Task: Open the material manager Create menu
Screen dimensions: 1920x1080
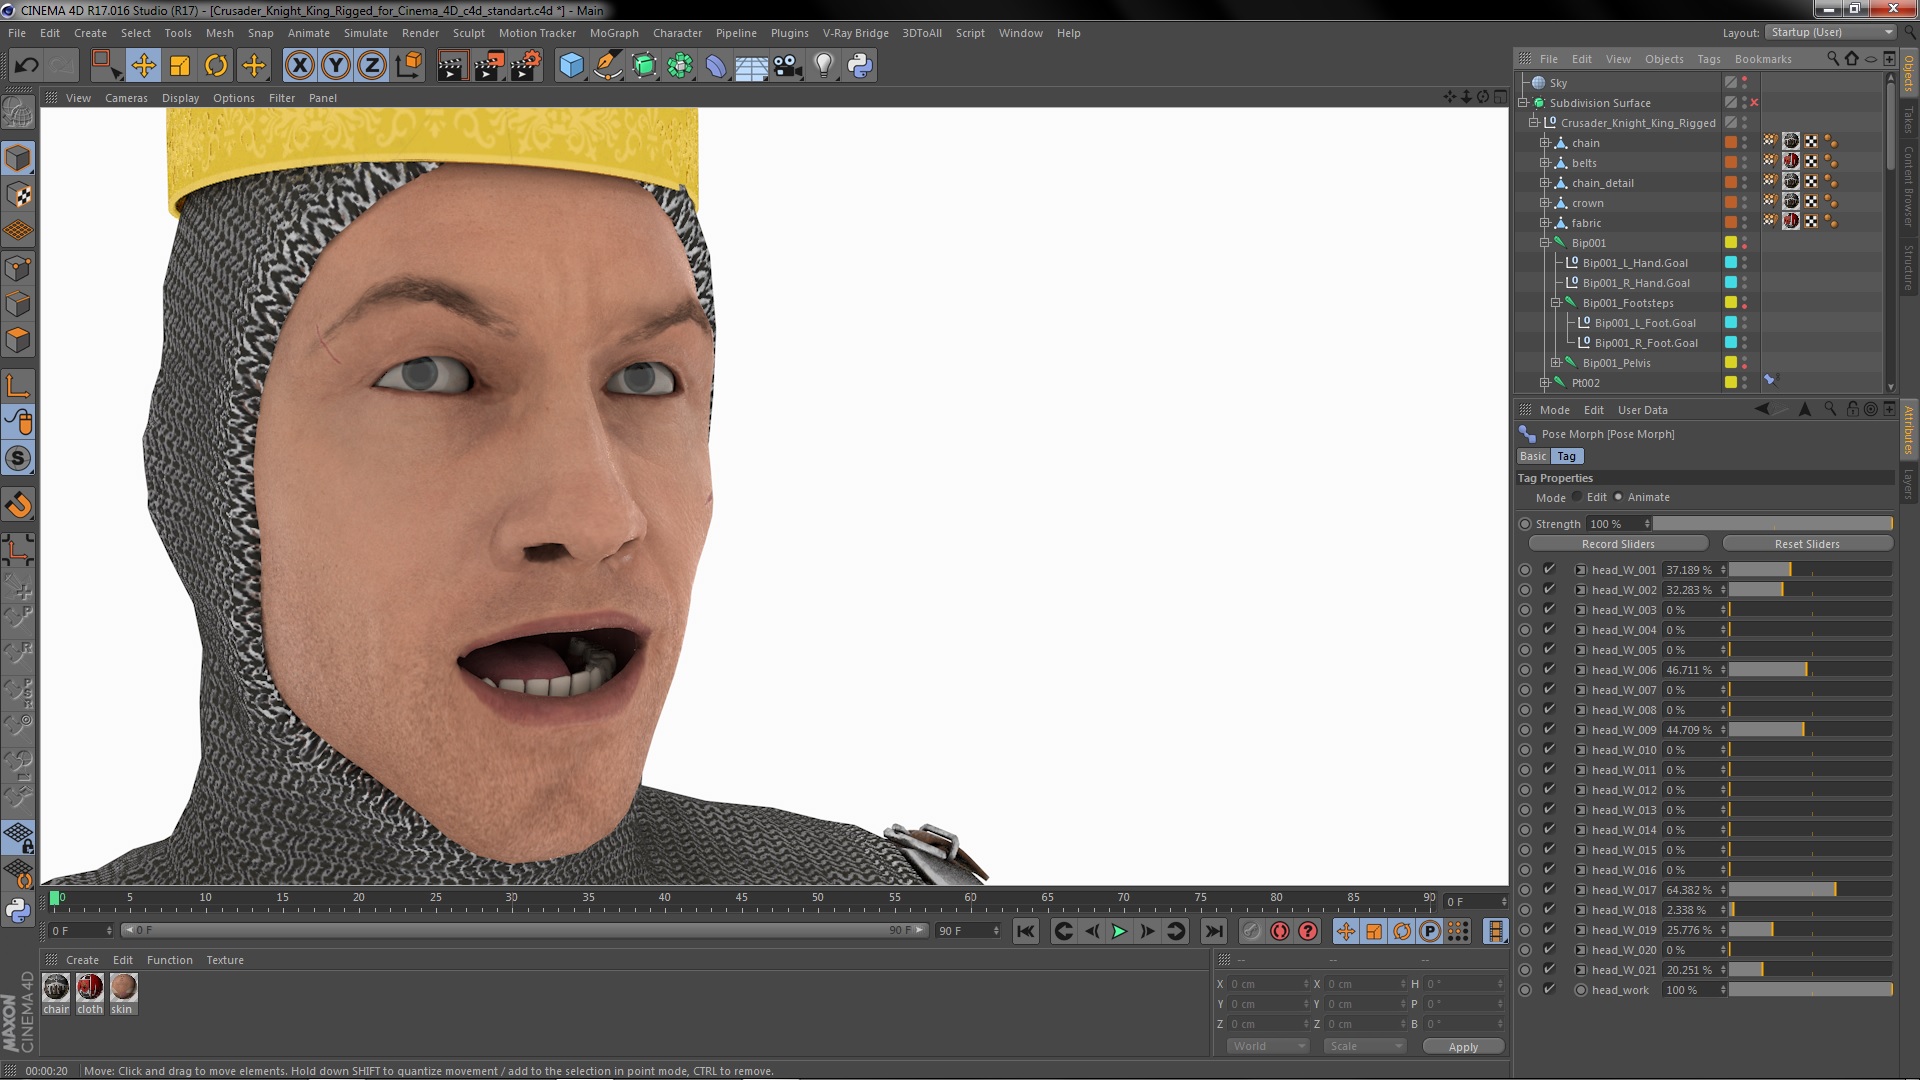Action: click(82, 960)
